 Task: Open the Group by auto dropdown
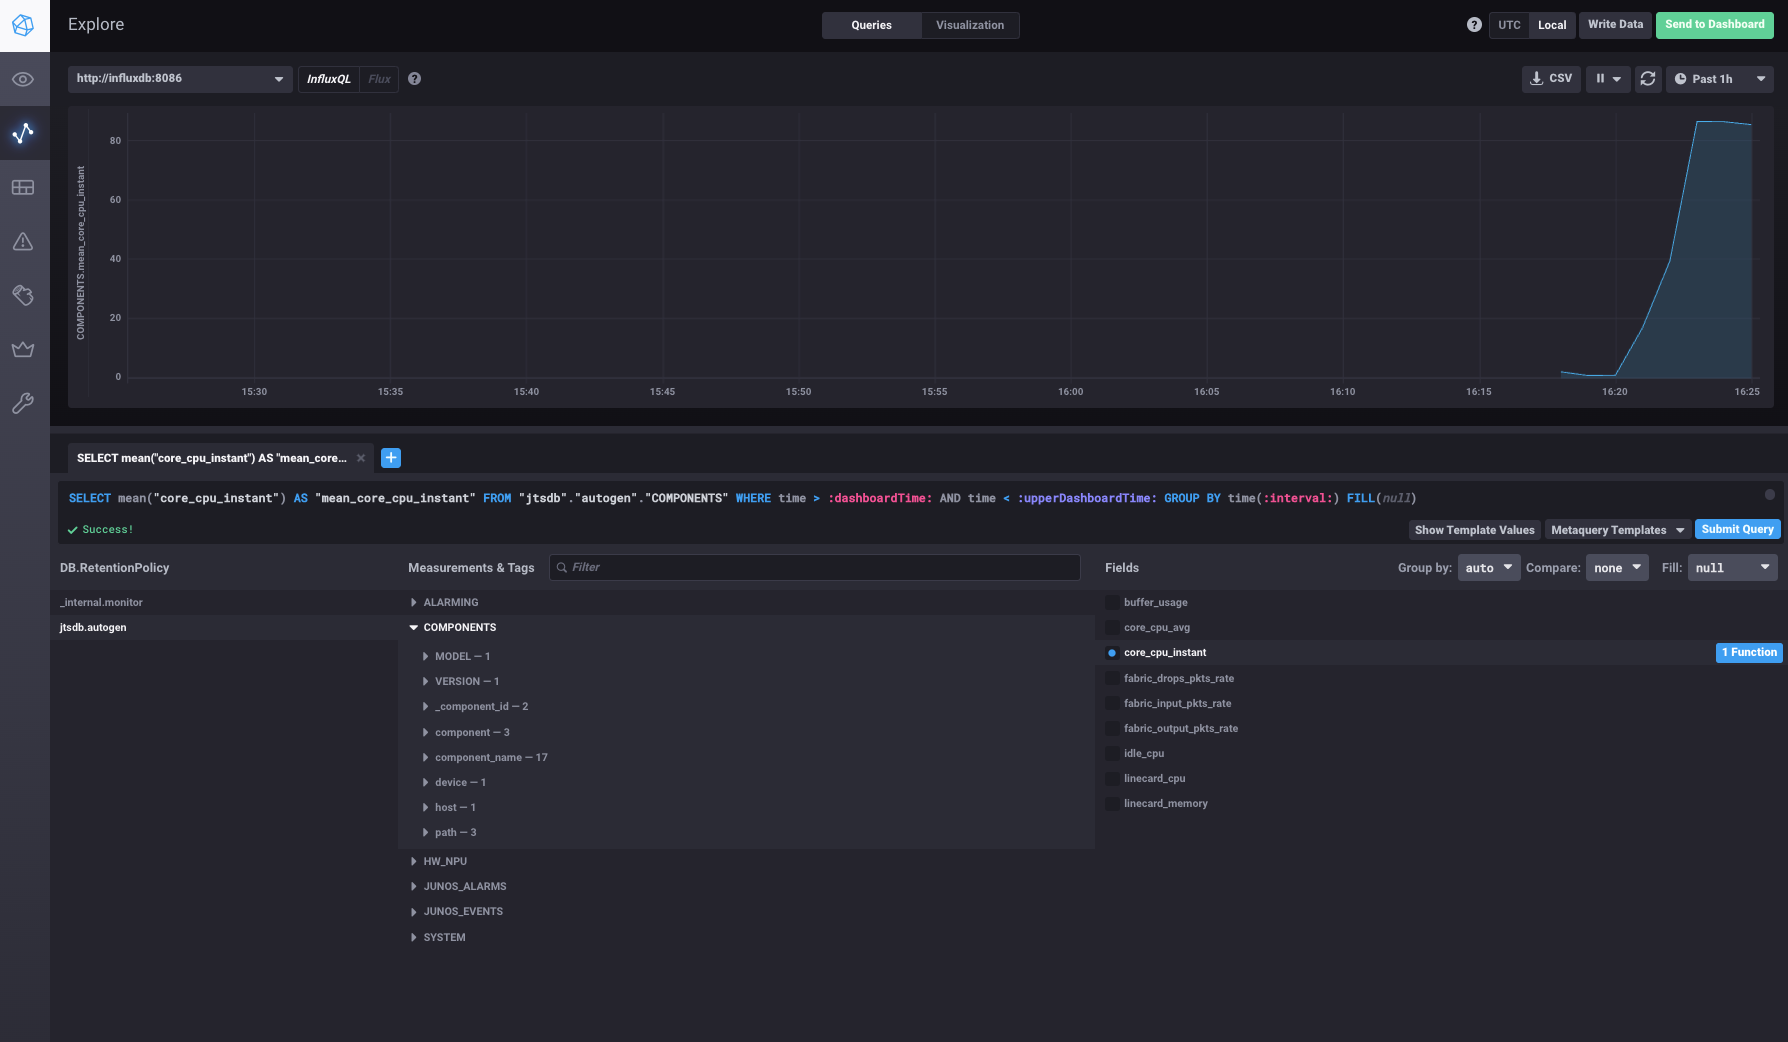click(1488, 568)
